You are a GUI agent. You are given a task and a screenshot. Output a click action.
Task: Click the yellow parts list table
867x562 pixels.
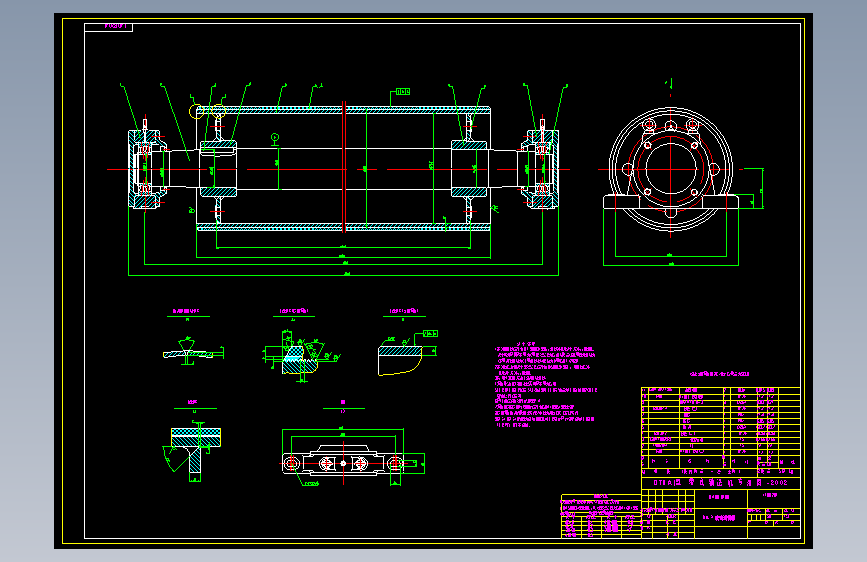click(x=720, y=431)
